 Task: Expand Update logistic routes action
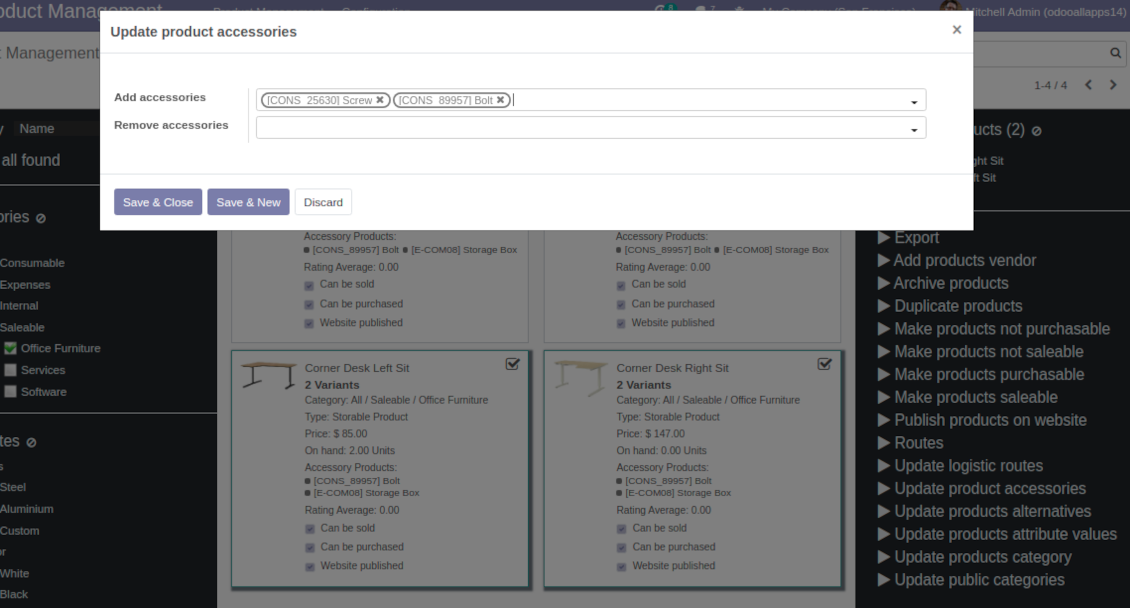(x=960, y=466)
